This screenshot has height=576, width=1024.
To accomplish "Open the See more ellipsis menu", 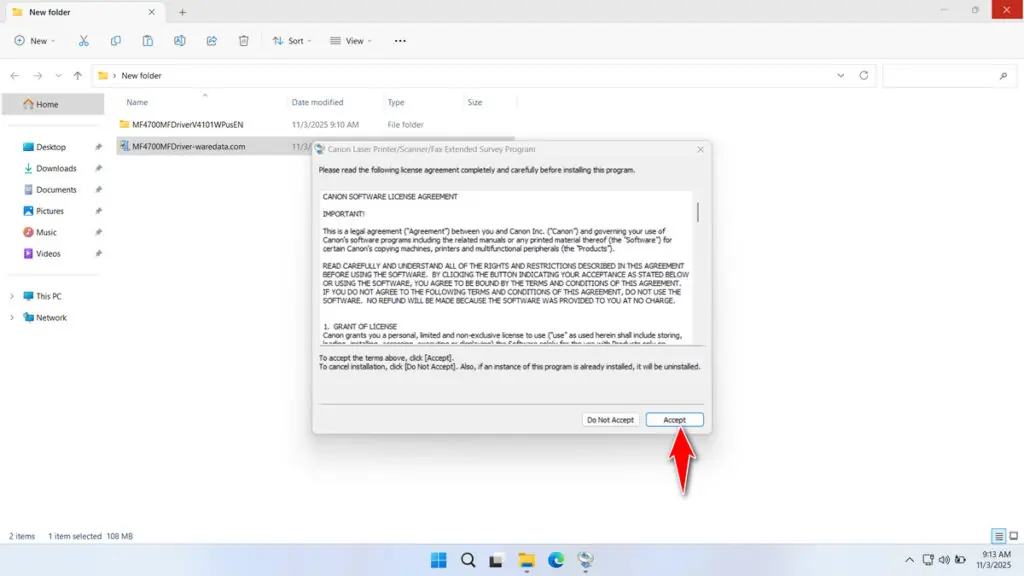I will click(400, 41).
